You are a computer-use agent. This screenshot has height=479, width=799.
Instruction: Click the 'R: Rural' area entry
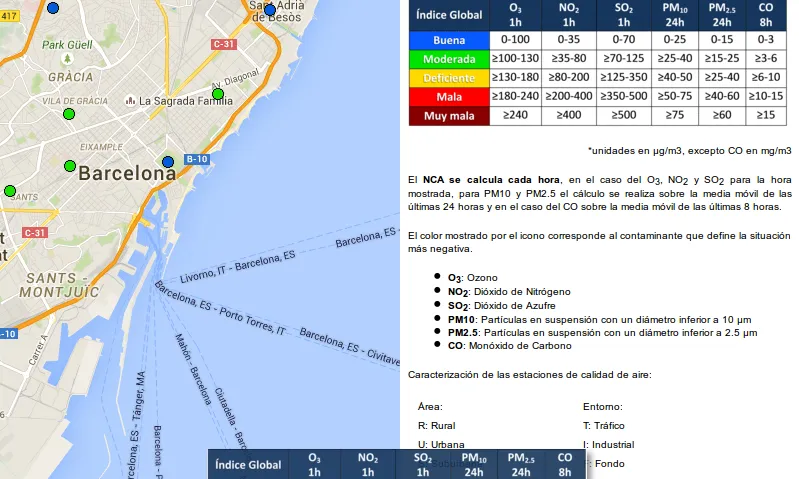[436, 425]
